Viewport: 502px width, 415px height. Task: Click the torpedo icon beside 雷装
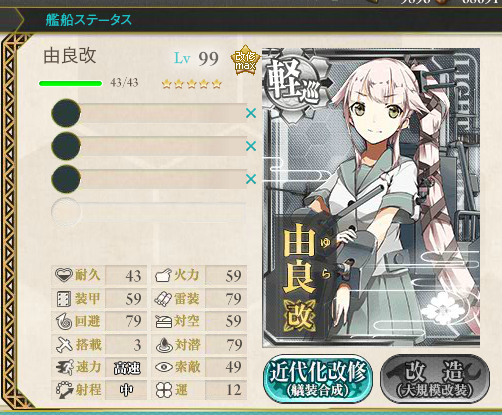pos(163,299)
